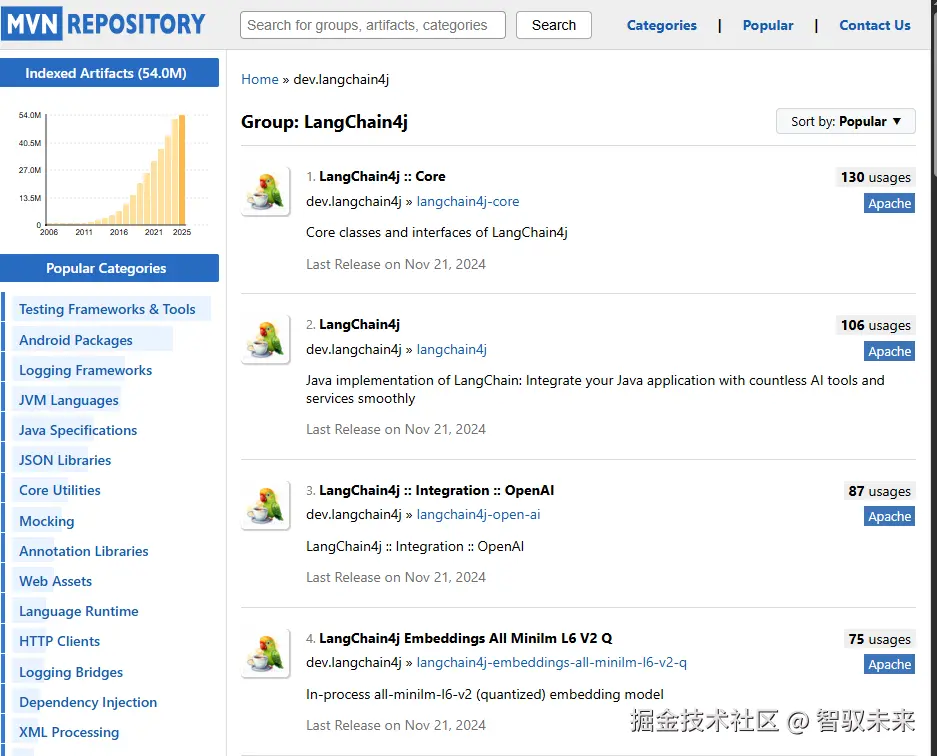Click the Popular Categories header
The height and width of the screenshot is (756, 937).
(x=109, y=268)
